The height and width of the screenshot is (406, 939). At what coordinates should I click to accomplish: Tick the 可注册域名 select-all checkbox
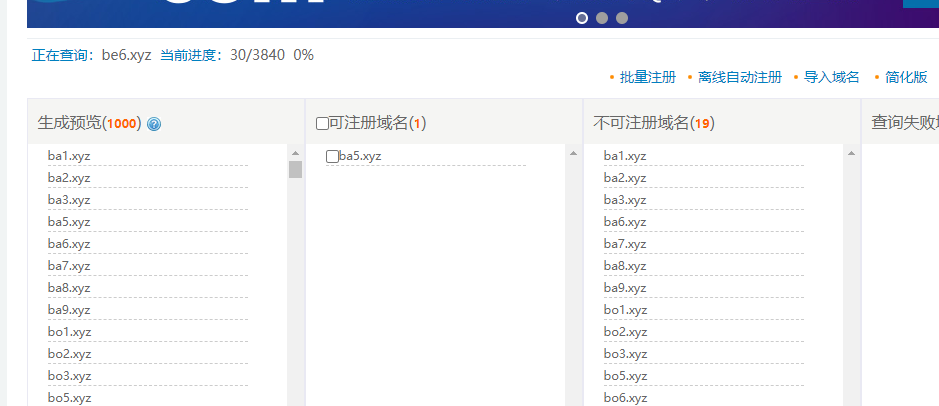pos(322,124)
